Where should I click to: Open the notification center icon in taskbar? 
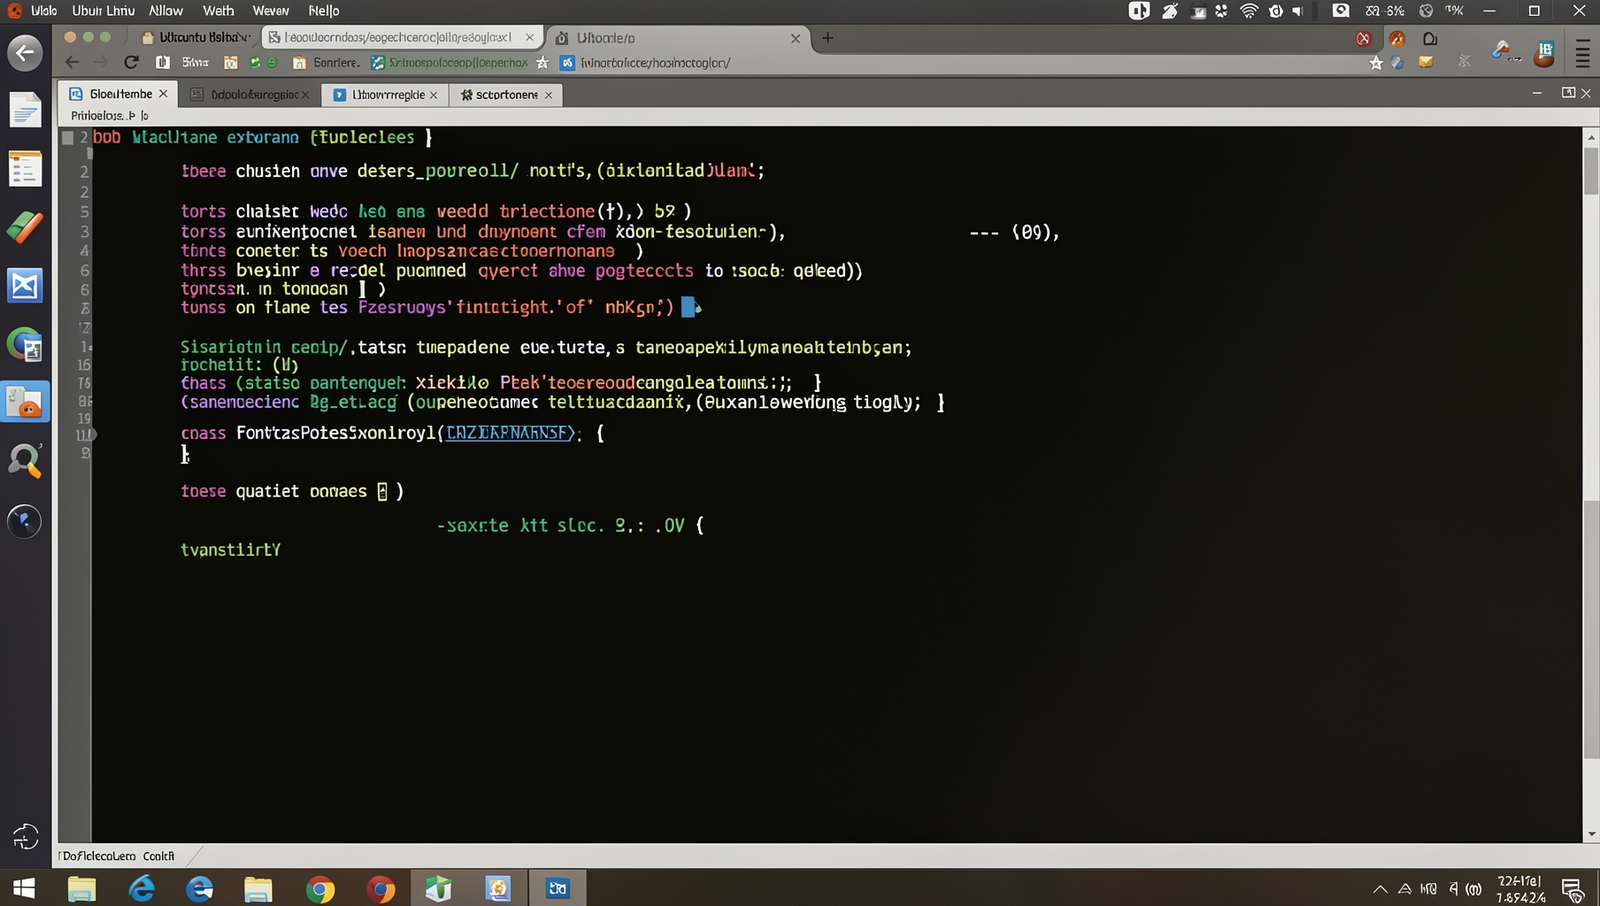pos(1572,888)
